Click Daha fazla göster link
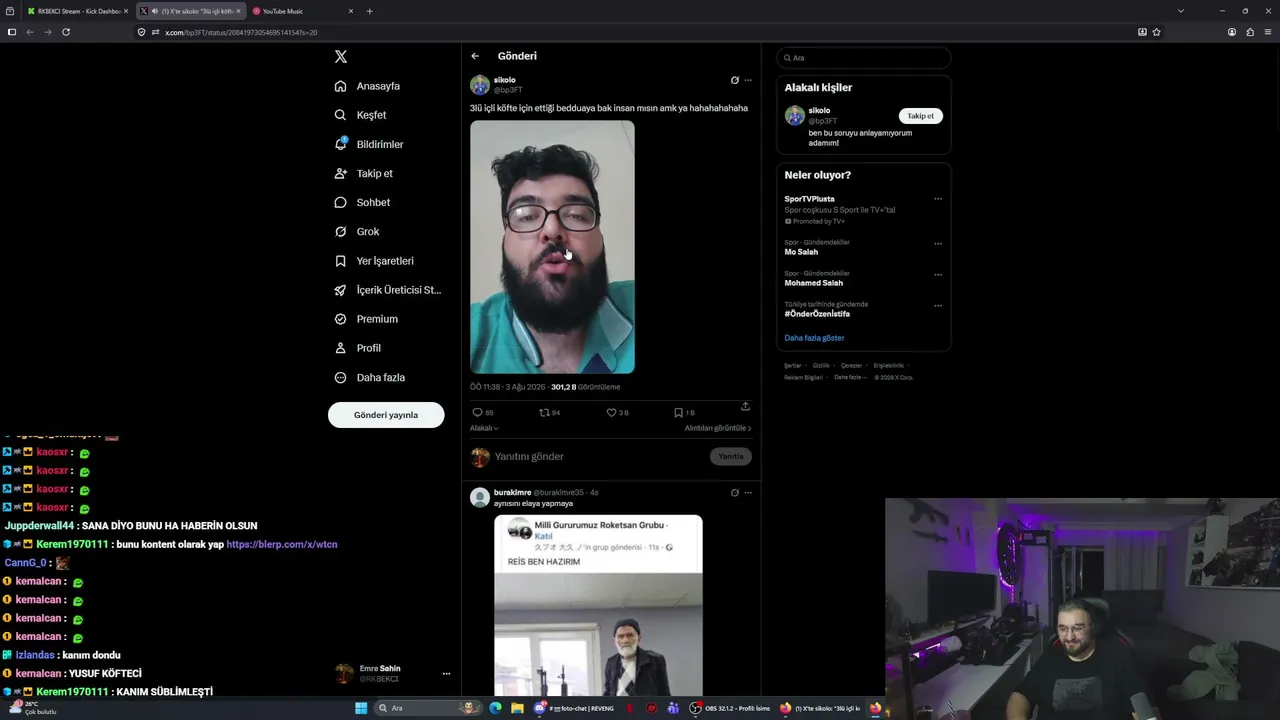 click(814, 338)
